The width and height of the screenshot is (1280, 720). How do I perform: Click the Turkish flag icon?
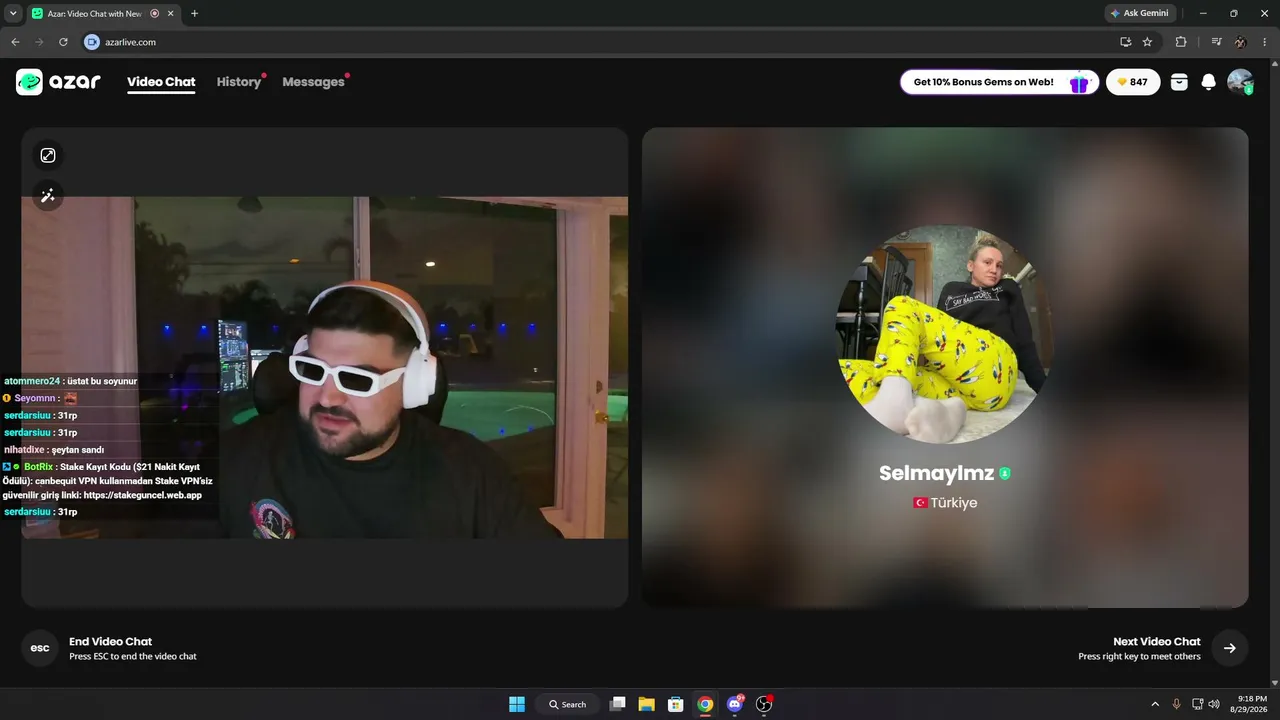pyautogui.click(x=920, y=503)
